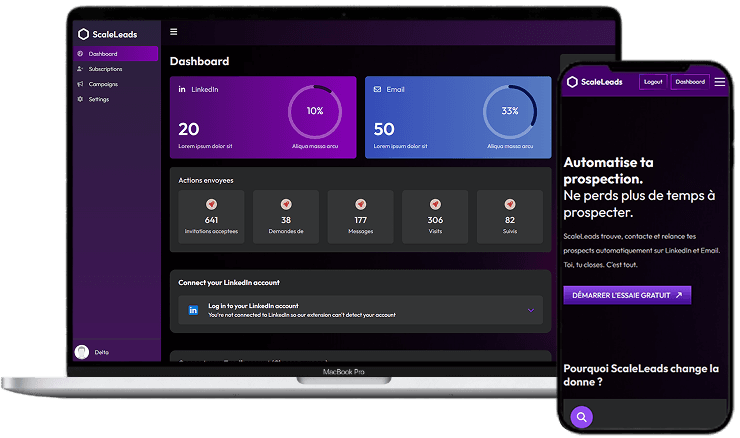Click the 641 invitations acceptees tile

click(x=211, y=217)
